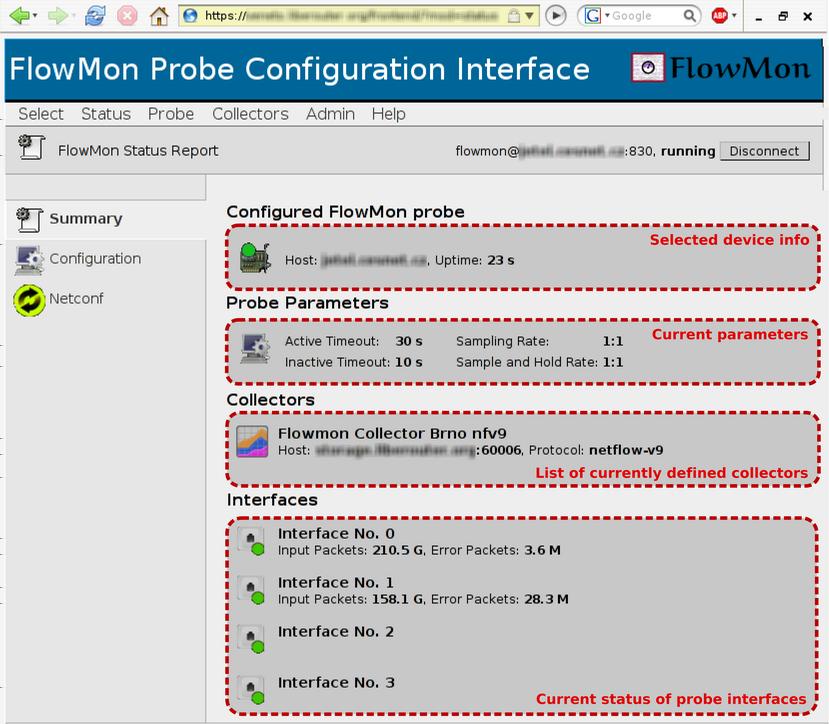The height and width of the screenshot is (724, 829).
Task: Open the back history dropdown arrow
Action: 35,16
